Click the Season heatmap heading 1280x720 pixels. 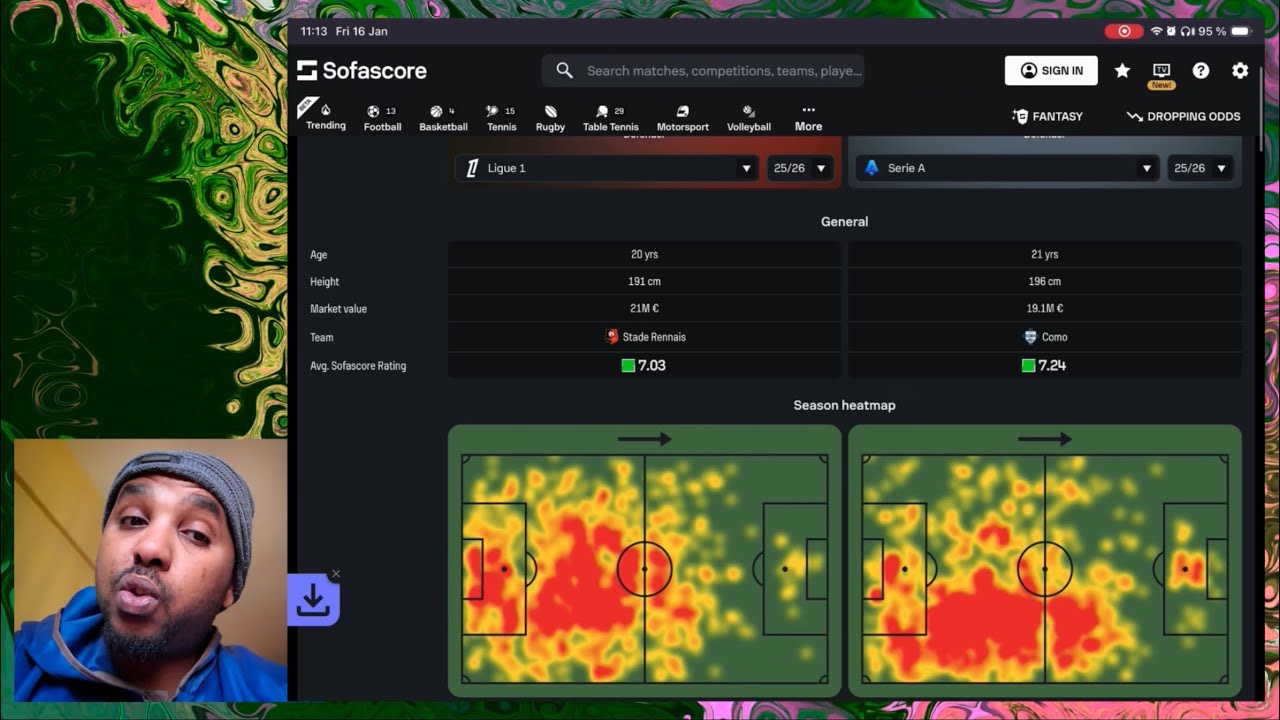pos(844,405)
